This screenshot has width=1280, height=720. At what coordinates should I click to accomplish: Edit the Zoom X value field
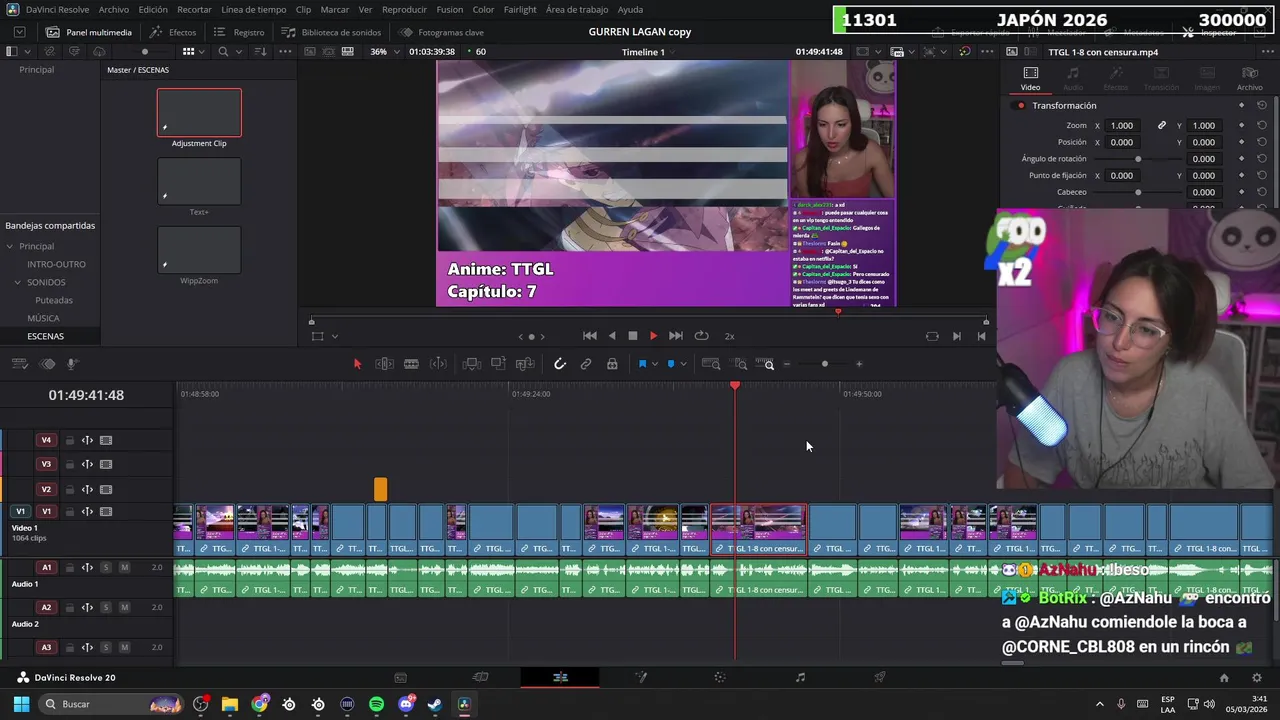click(1122, 126)
